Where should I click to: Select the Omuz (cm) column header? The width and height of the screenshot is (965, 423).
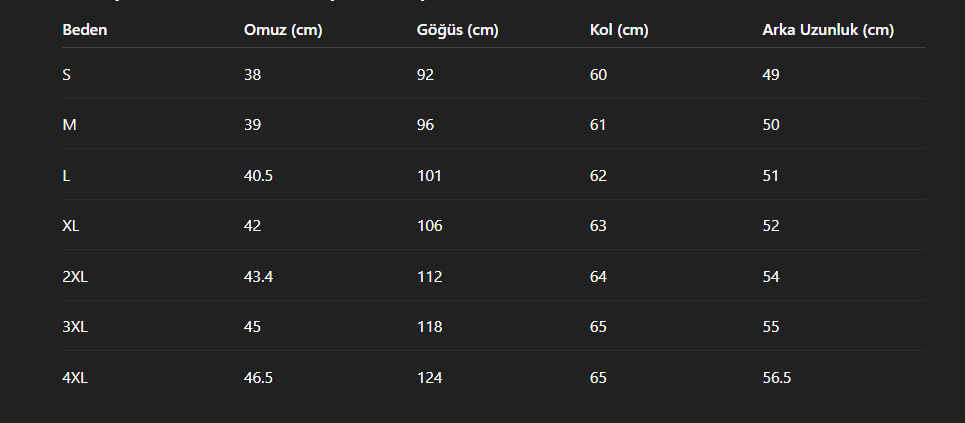[283, 30]
